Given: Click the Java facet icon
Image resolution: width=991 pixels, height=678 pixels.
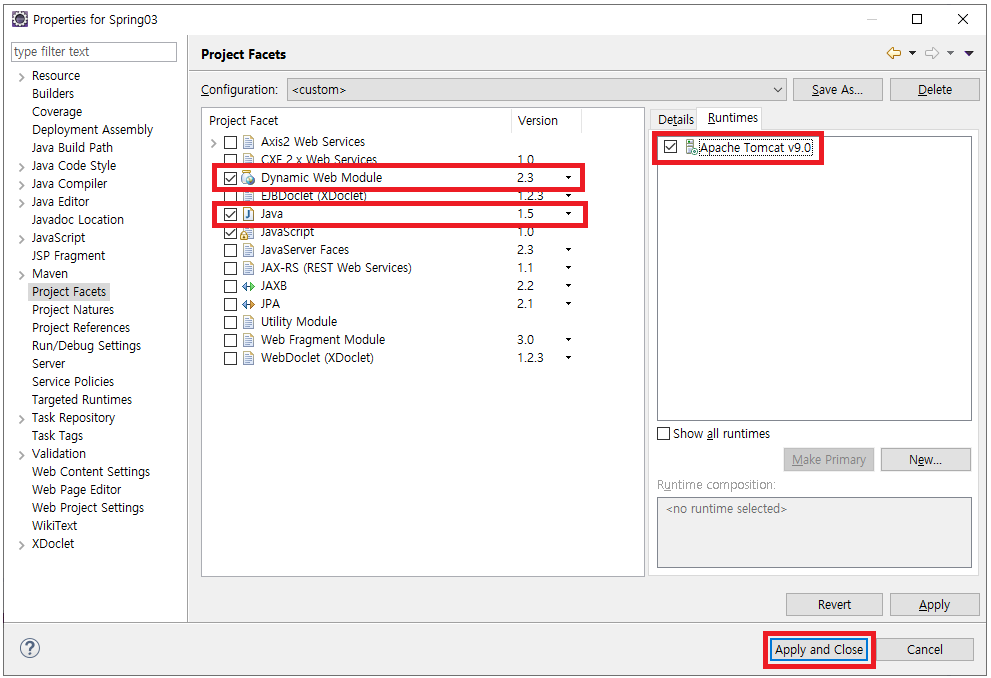Looking at the screenshot, I should point(248,214).
